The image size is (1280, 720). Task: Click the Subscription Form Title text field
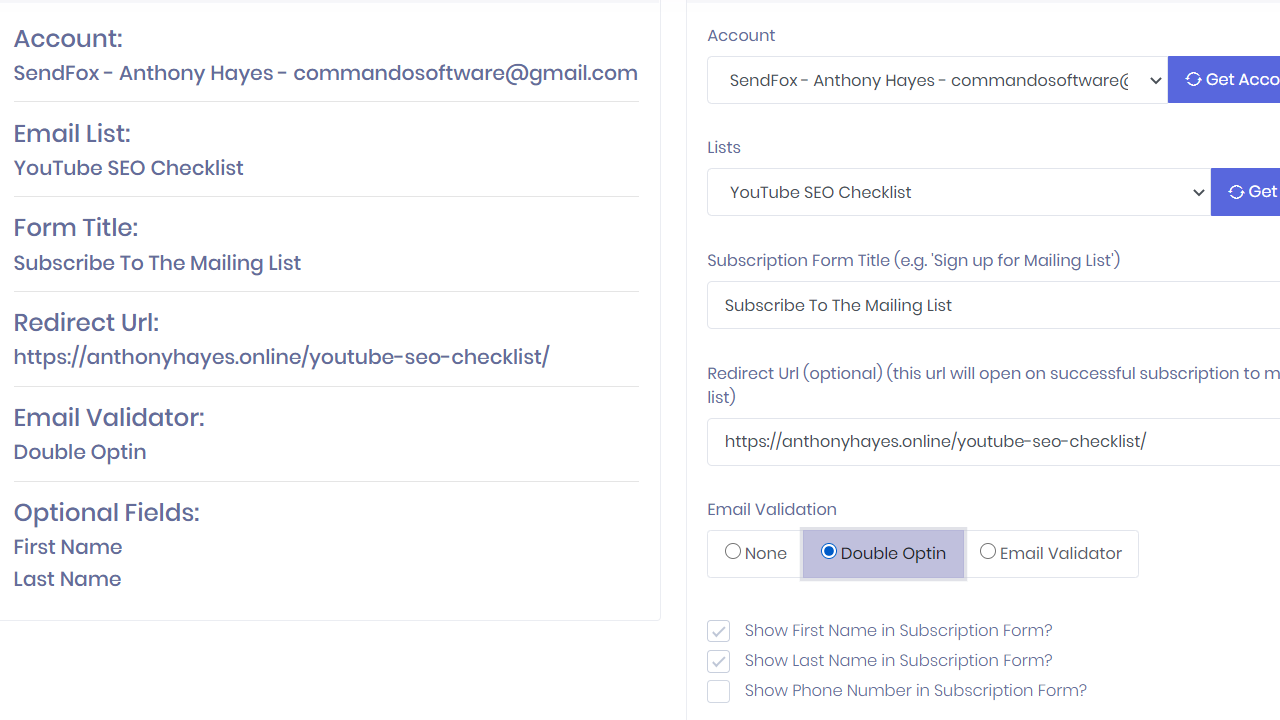pyautogui.click(x=990, y=305)
